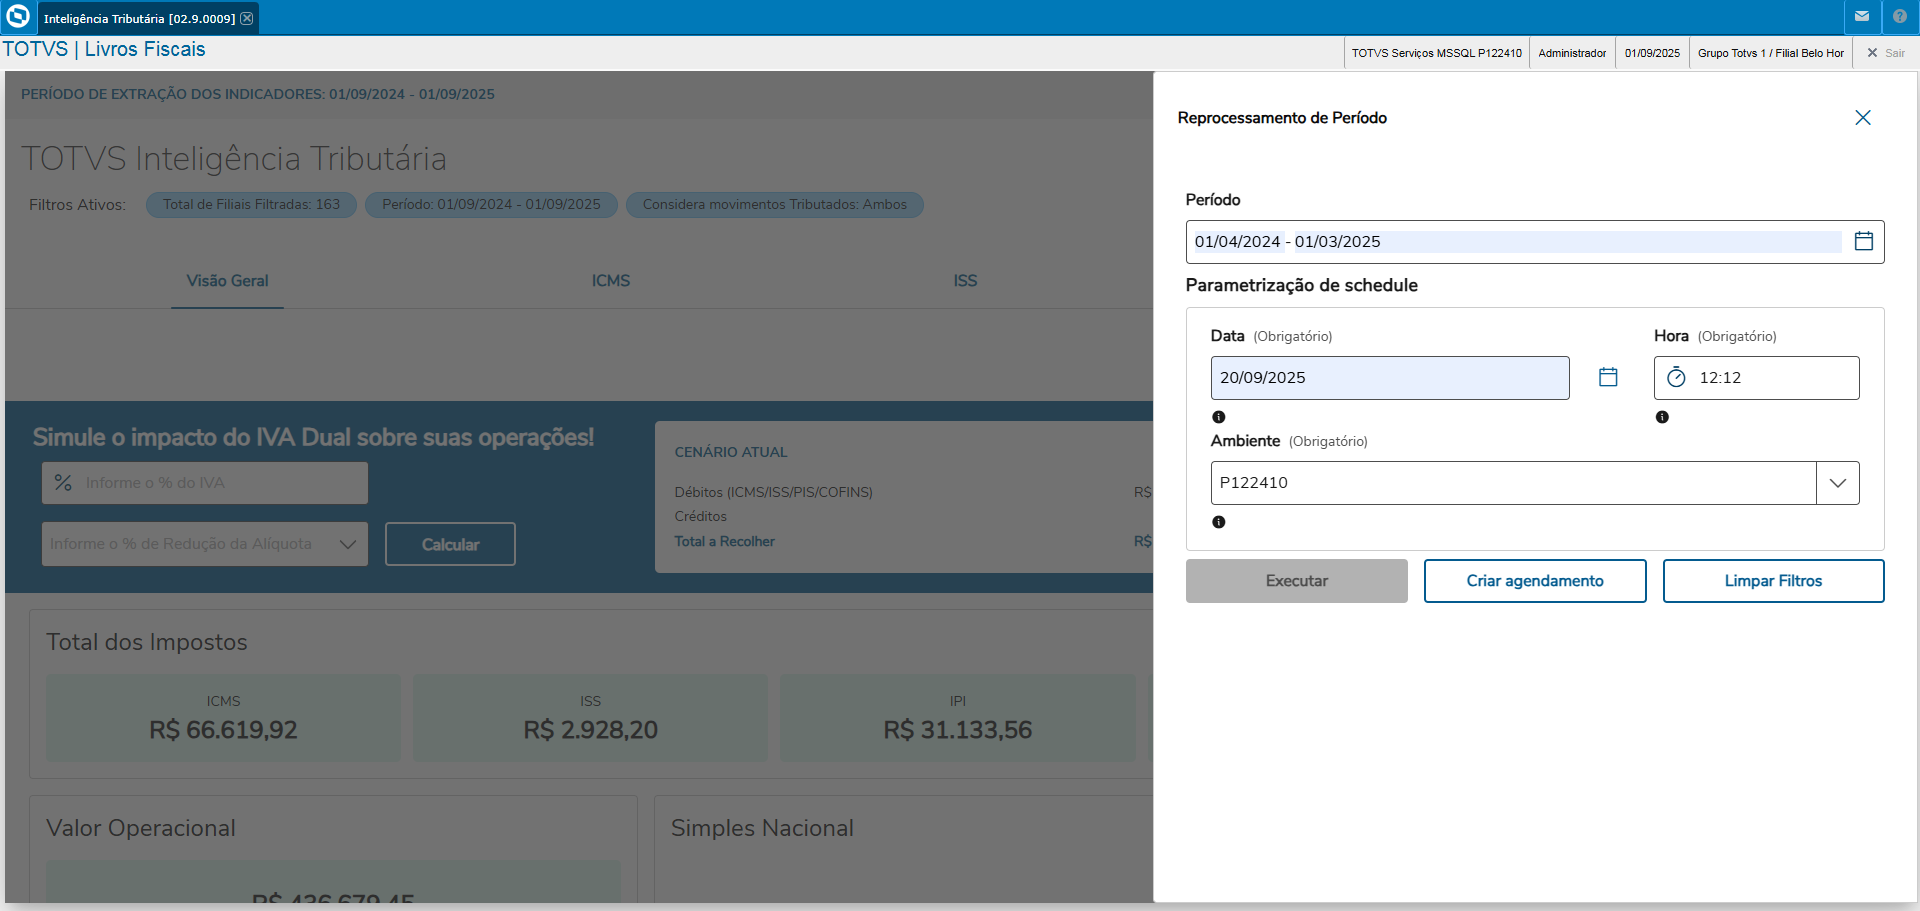Click the Hora time input field

tap(1757, 378)
